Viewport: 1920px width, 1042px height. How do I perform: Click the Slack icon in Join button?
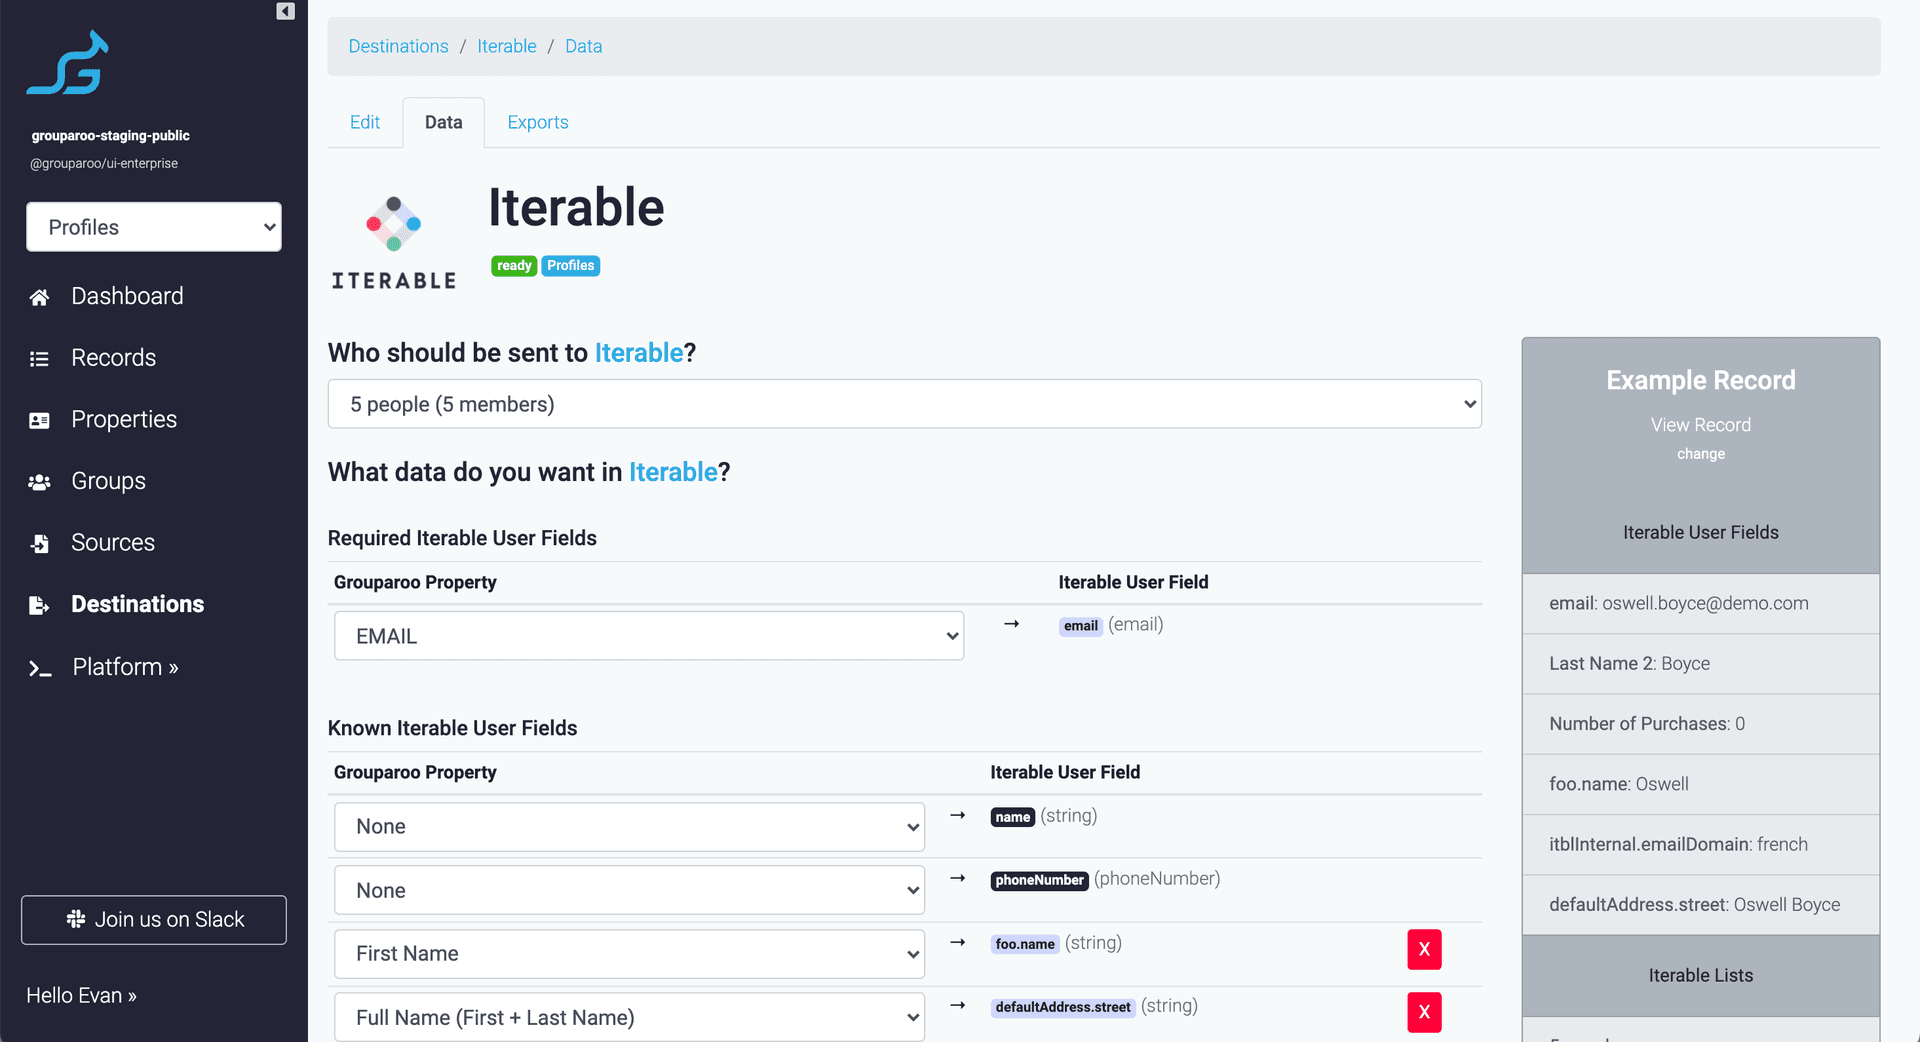coord(75,919)
